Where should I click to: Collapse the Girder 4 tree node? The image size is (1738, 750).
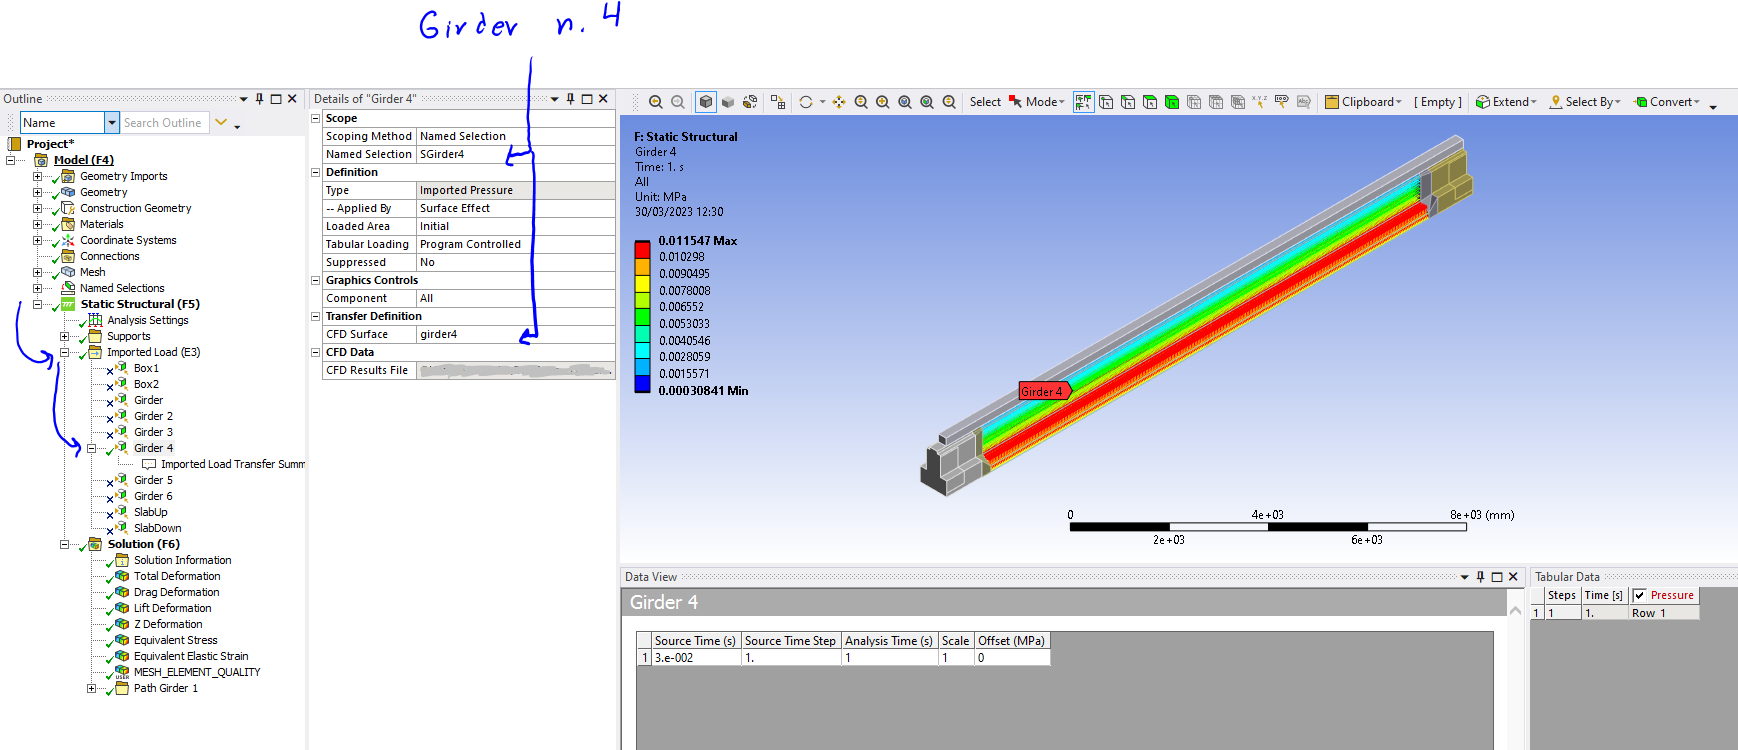91,448
